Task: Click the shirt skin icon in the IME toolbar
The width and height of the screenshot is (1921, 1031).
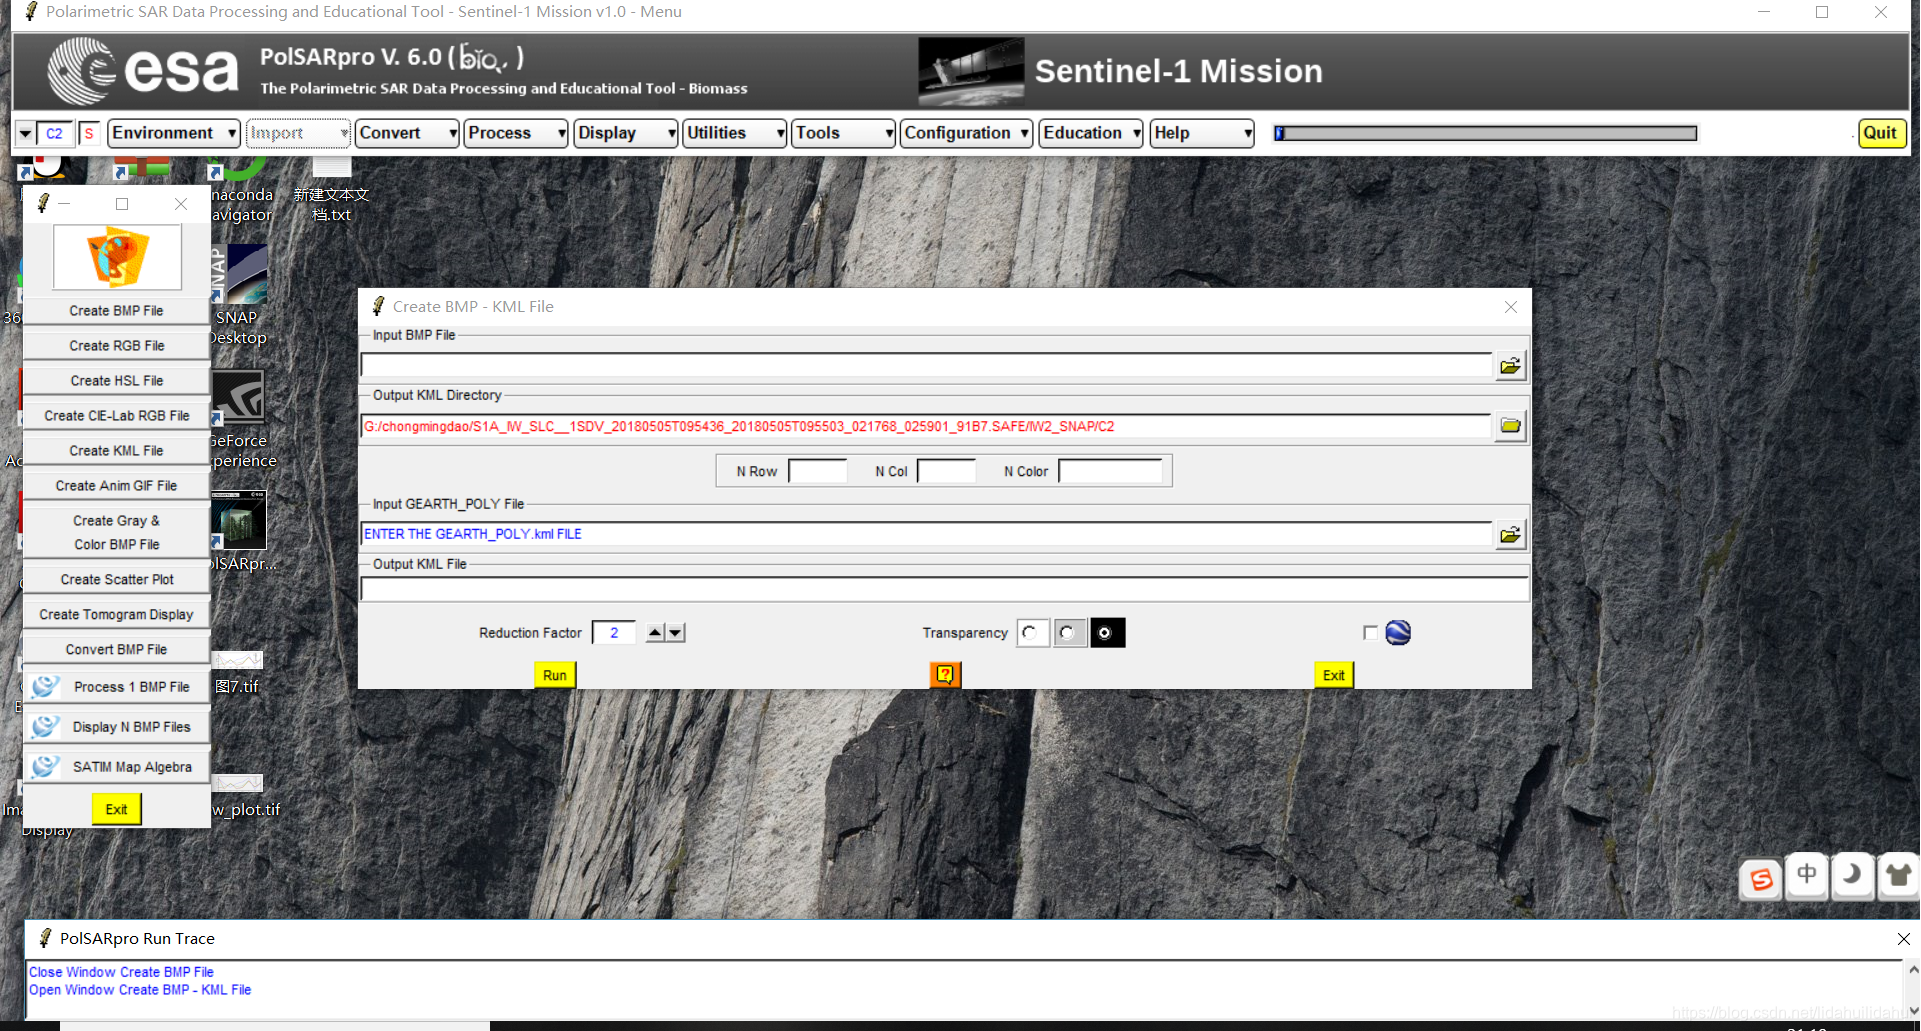Action: [1897, 875]
